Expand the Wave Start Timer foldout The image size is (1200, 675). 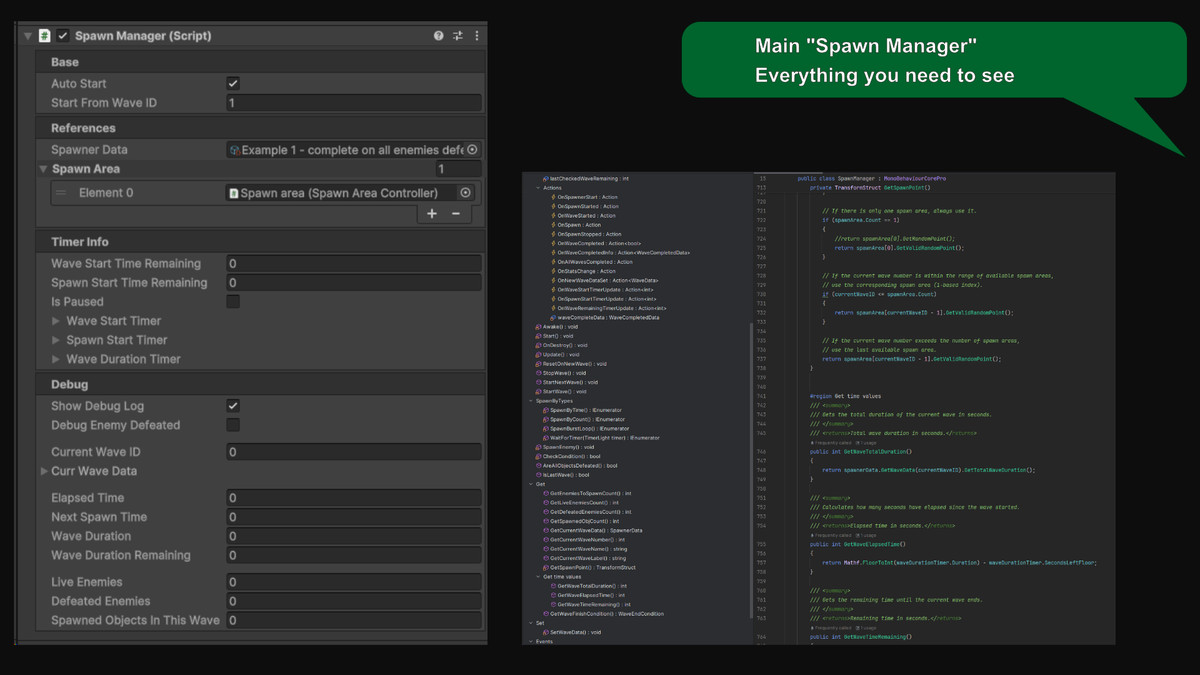coord(56,321)
